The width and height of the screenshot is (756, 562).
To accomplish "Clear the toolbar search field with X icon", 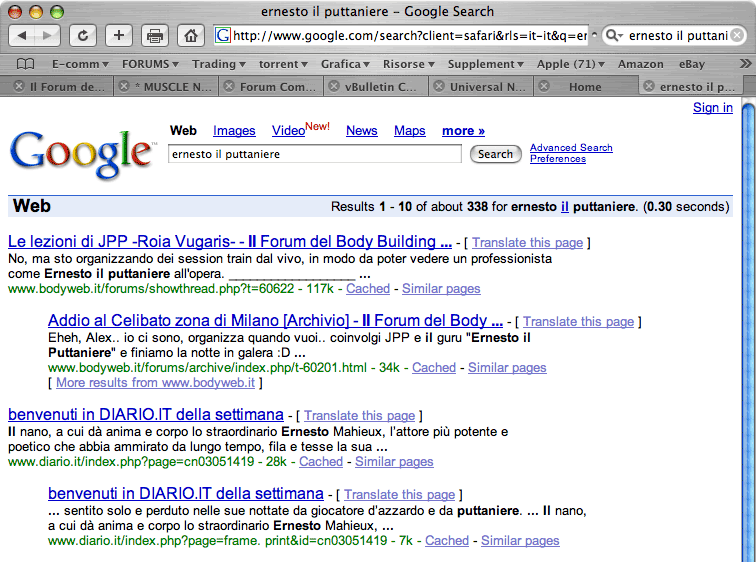I will (x=737, y=36).
